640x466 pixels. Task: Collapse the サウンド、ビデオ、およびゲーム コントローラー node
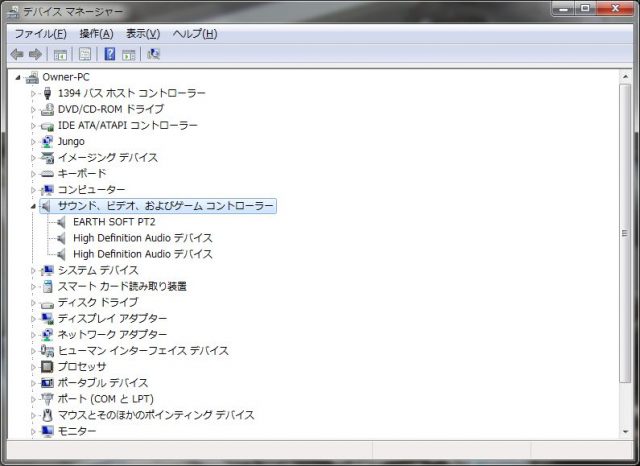point(33,206)
